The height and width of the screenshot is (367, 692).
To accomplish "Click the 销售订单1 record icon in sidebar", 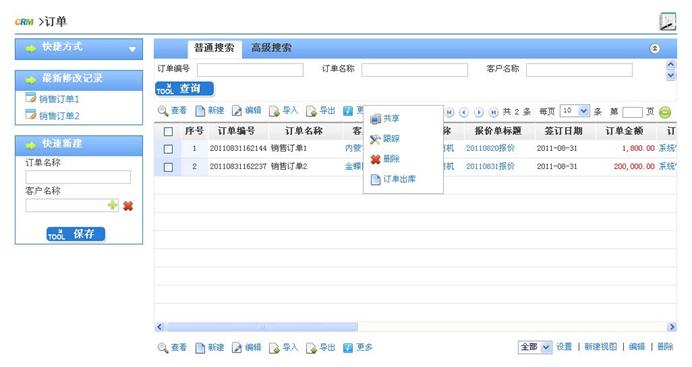I will point(30,98).
